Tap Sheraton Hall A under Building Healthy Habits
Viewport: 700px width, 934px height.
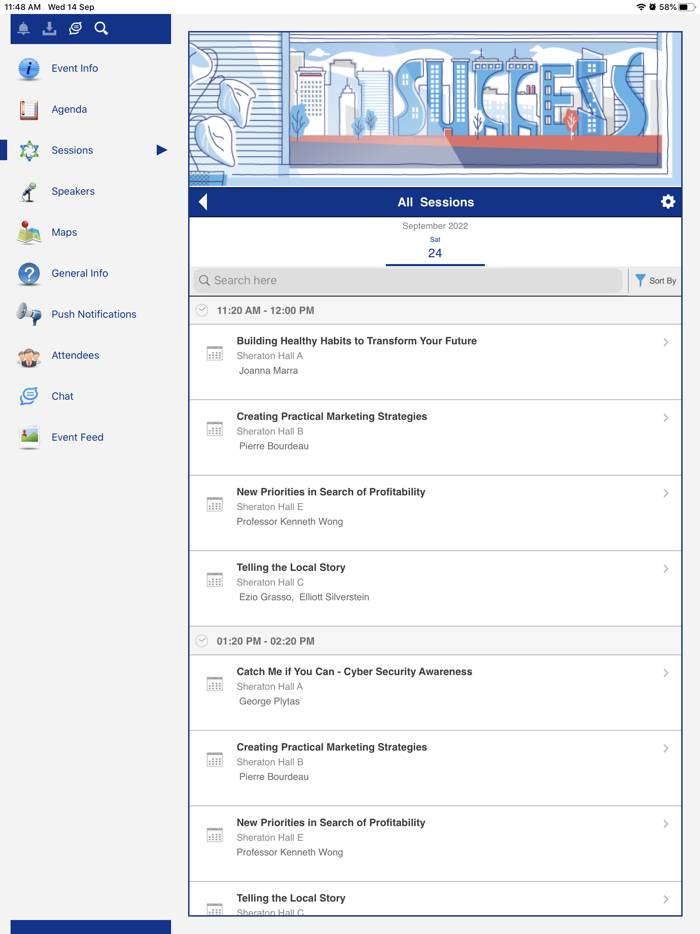(x=269, y=356)
